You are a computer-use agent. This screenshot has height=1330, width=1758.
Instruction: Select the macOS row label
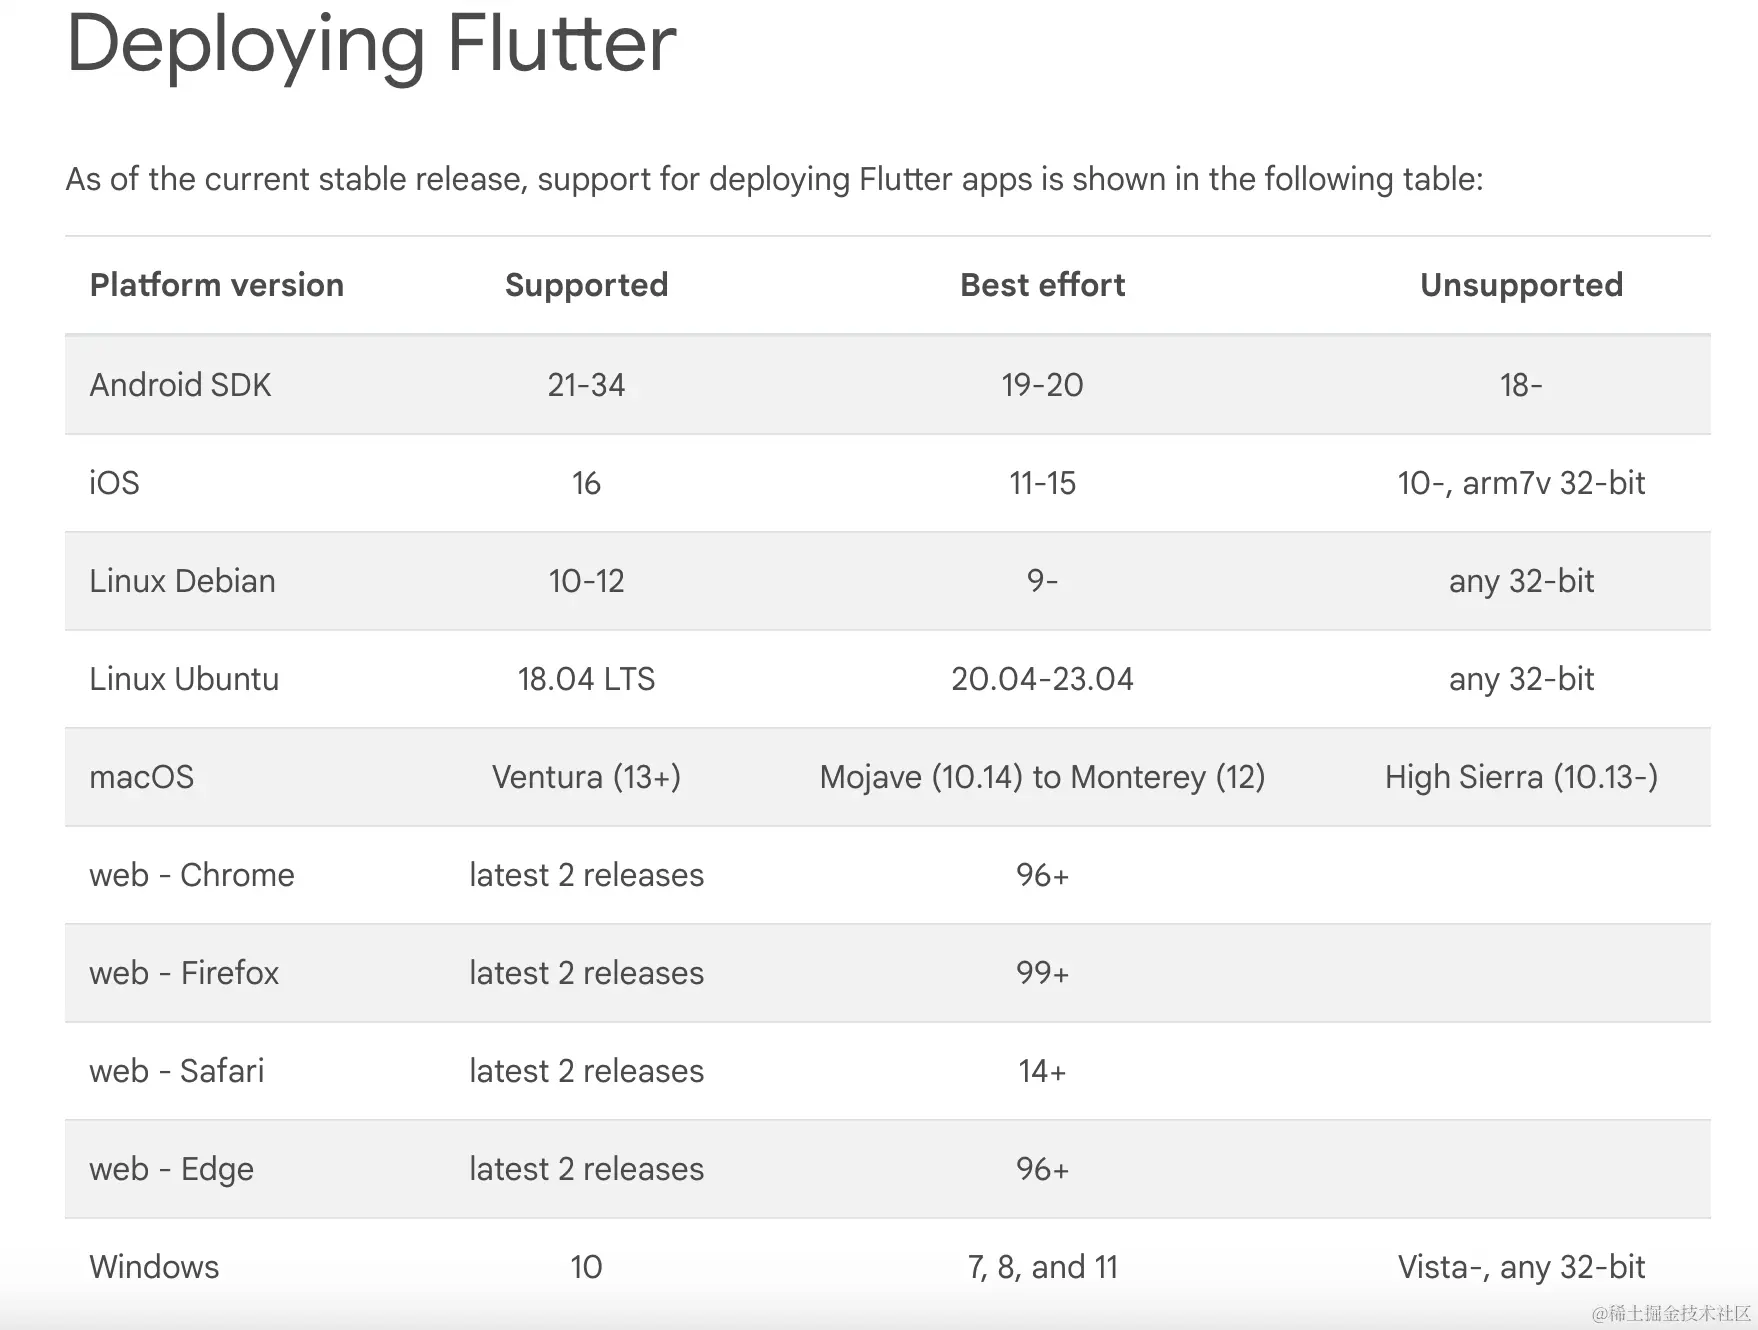[142, 777]
